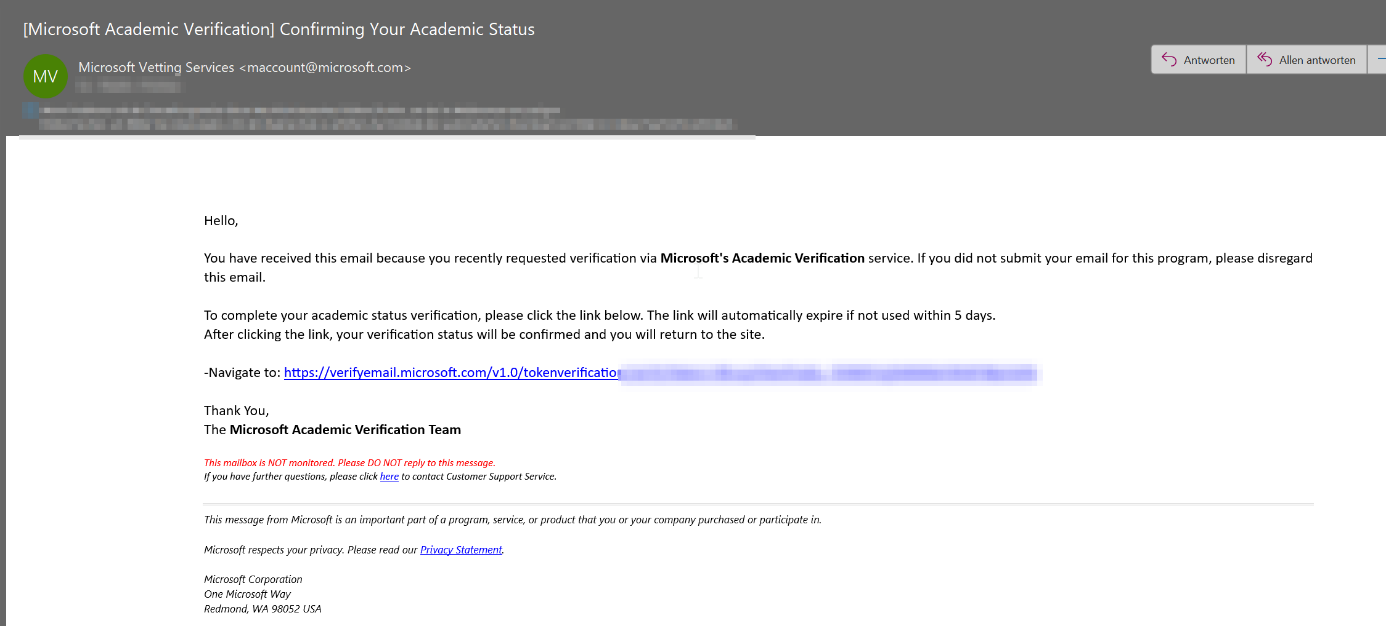Click 'Microsoft respects your privacy' sentence
This screenshot has height=626, width=1386.
point(353,550)
